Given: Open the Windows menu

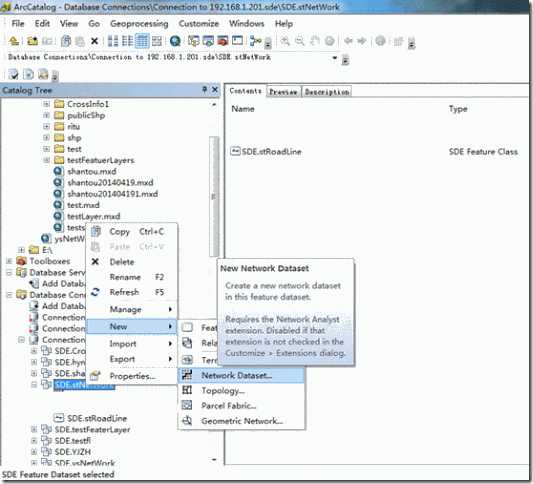Looking at the screenshot, I should [x=247, y=23].
